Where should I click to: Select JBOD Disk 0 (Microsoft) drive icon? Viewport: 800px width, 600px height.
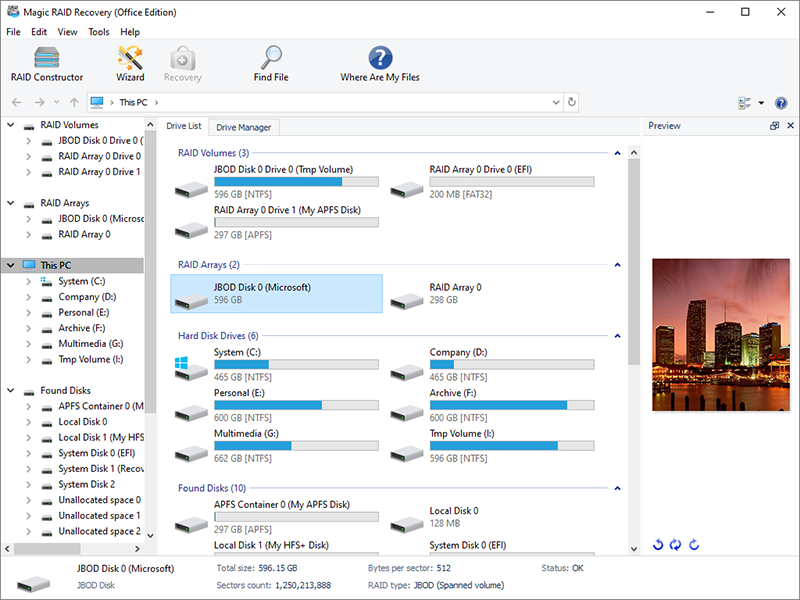pyautogui.click(x=191, y=301)
